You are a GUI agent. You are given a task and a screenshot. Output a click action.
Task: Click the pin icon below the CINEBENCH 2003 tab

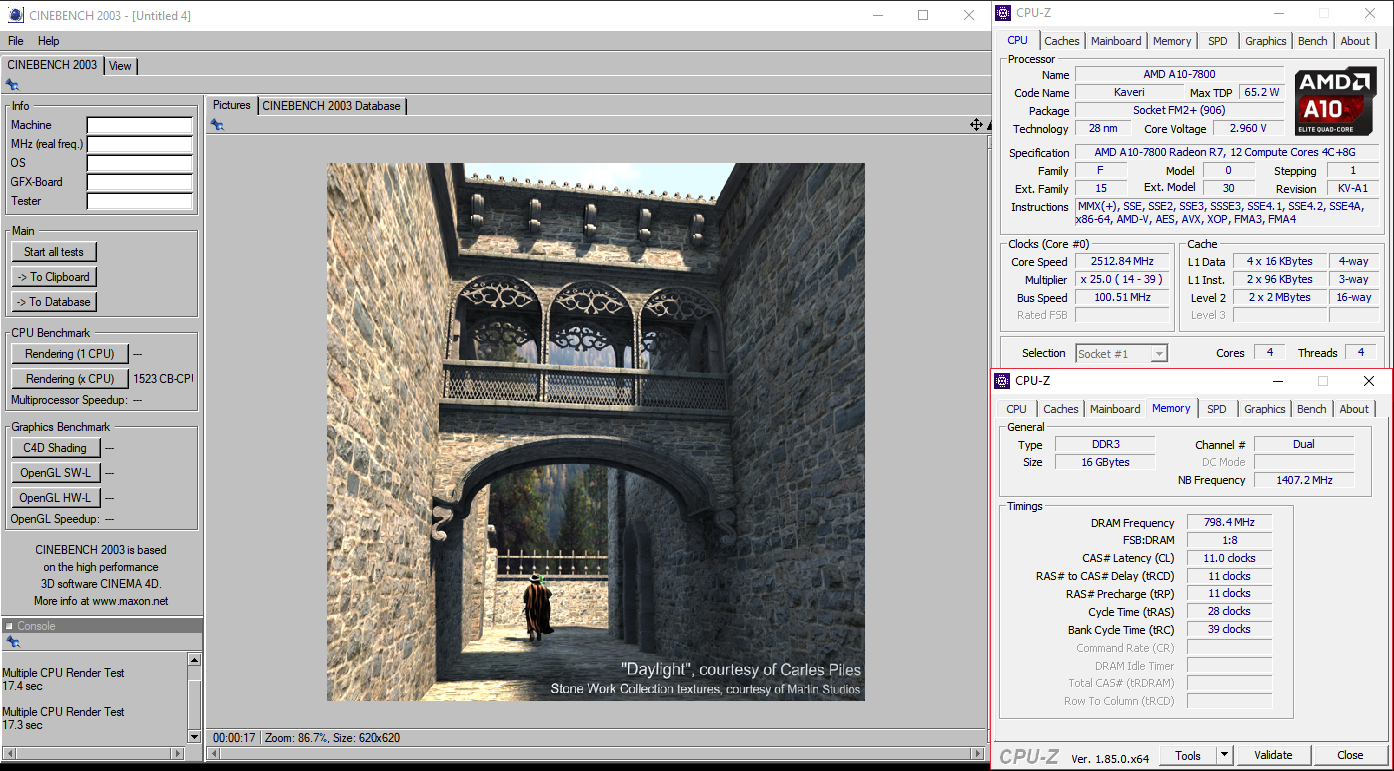[x=12, y=85]
